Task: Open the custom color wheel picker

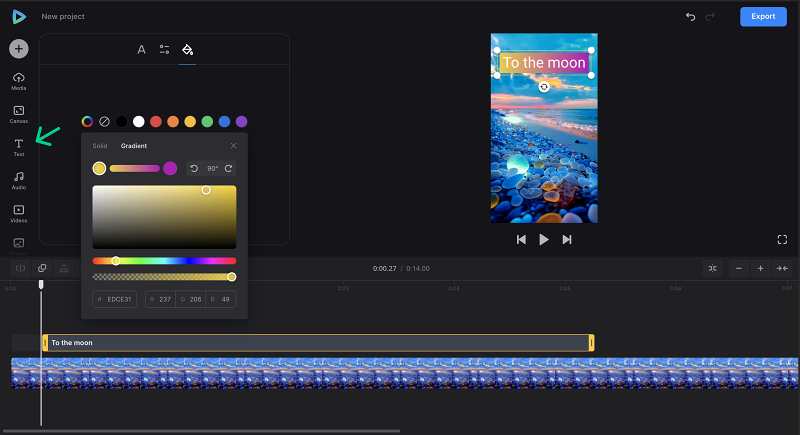Action: click(87, 121)
